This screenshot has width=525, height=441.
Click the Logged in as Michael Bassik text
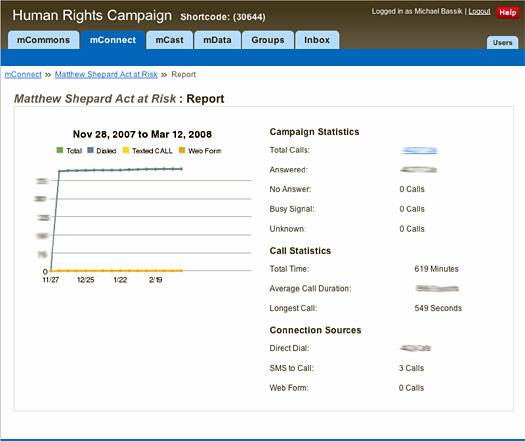click(x=417, y=11)
